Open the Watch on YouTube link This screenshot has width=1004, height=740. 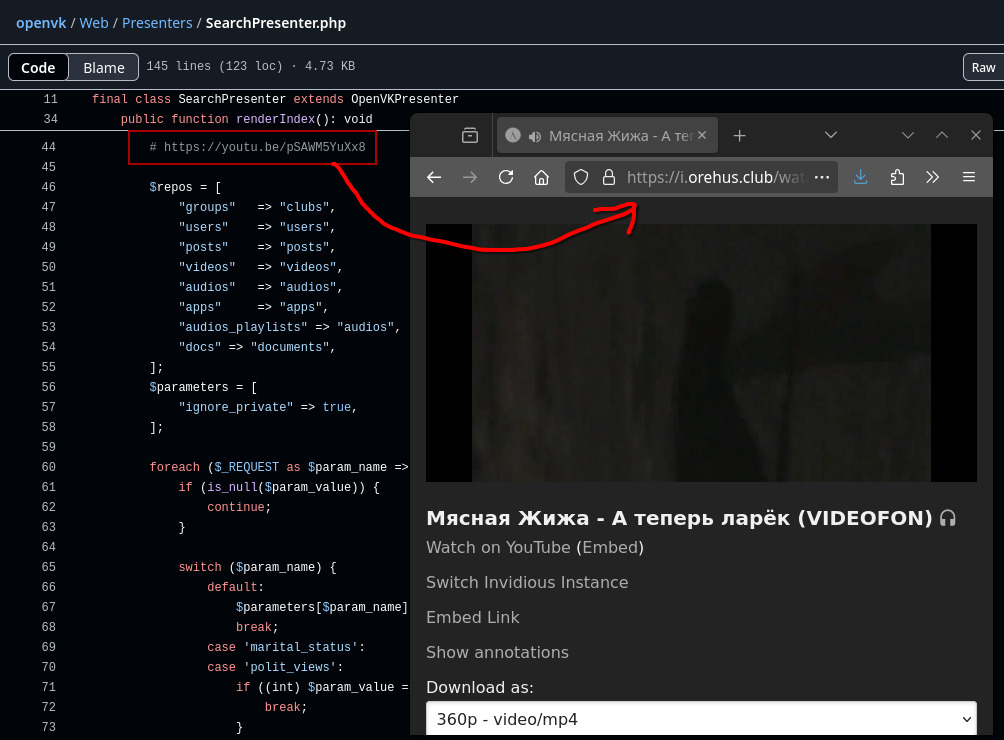point(498,547)
